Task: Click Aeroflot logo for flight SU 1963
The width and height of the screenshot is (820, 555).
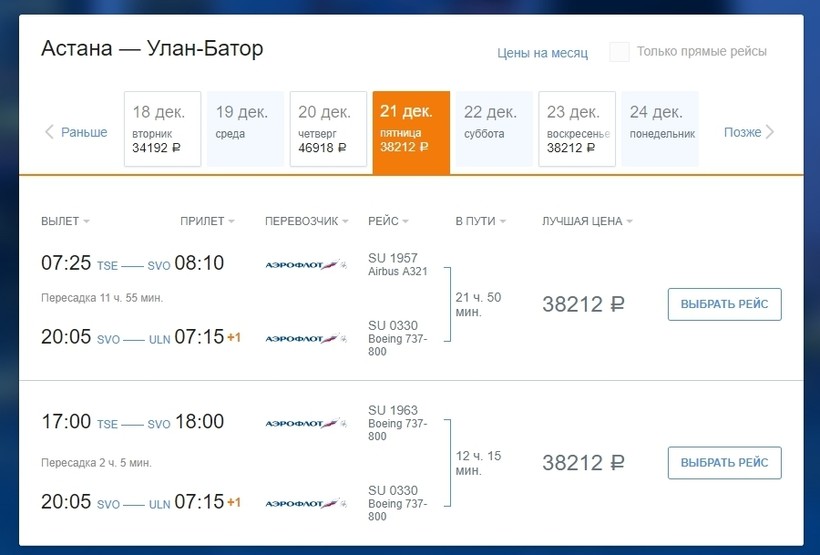Action: [x=306, y=423]
